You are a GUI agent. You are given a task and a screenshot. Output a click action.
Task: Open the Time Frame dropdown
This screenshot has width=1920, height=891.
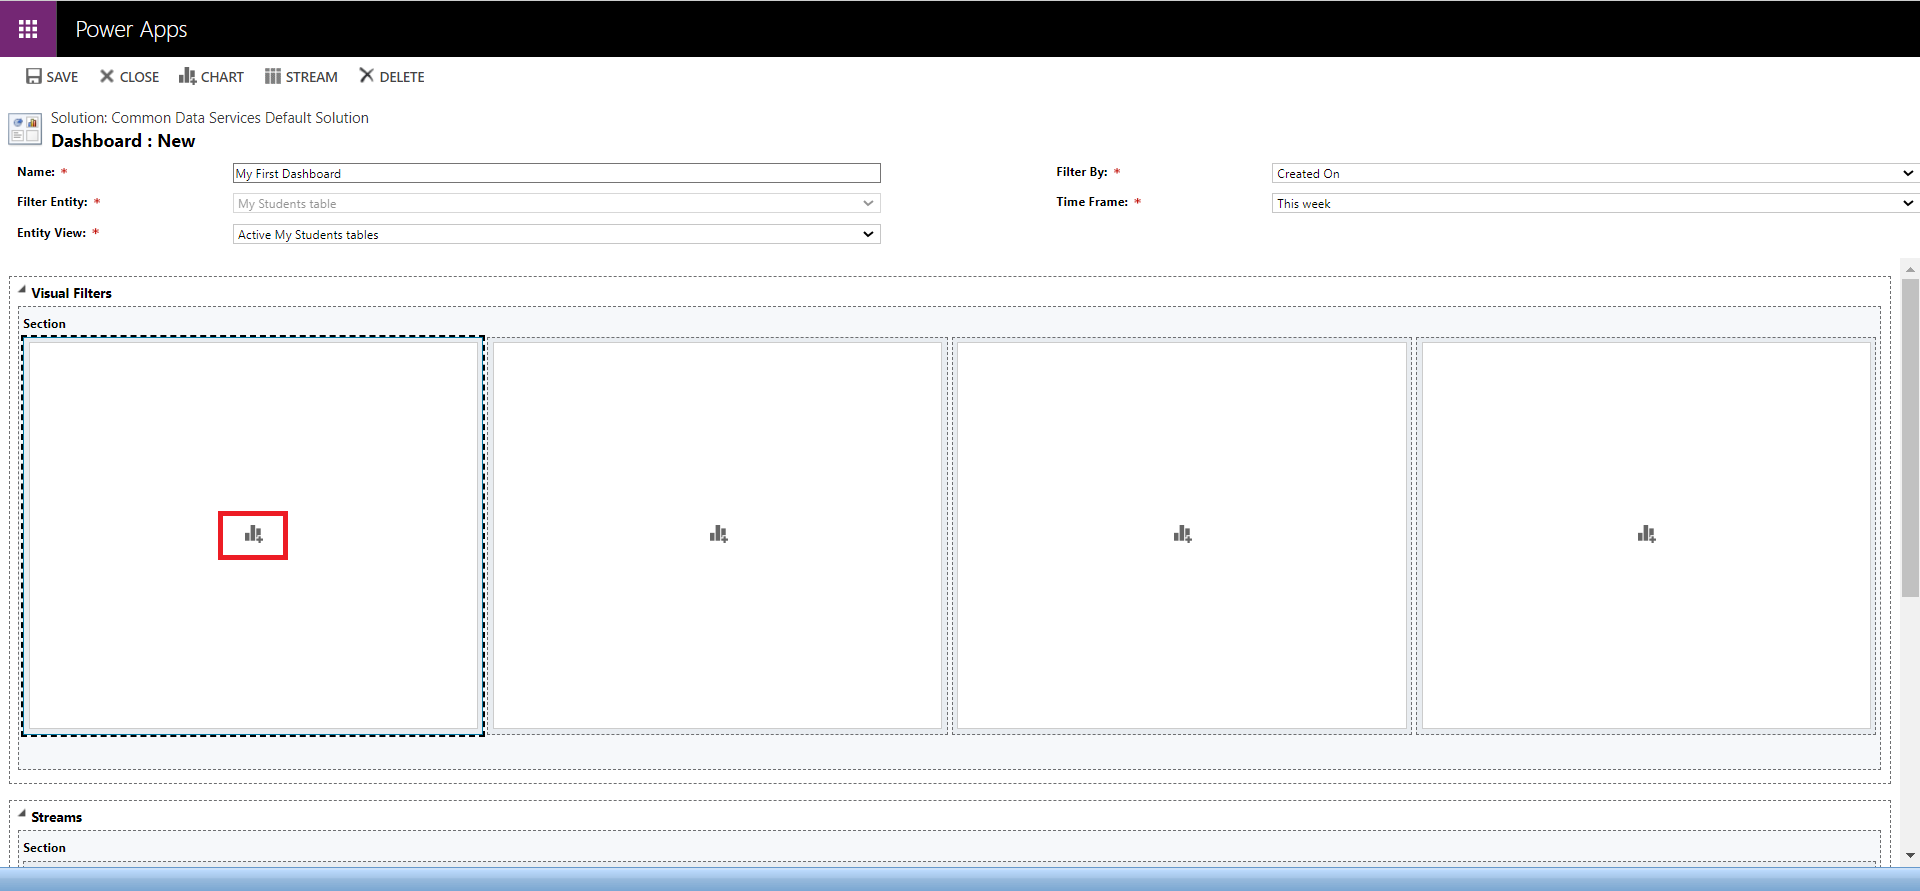coord(1594,203)
